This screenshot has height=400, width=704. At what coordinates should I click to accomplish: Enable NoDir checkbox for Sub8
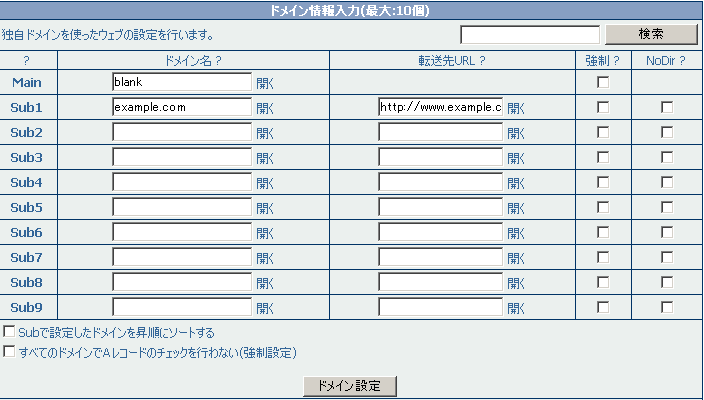[667, 282]
